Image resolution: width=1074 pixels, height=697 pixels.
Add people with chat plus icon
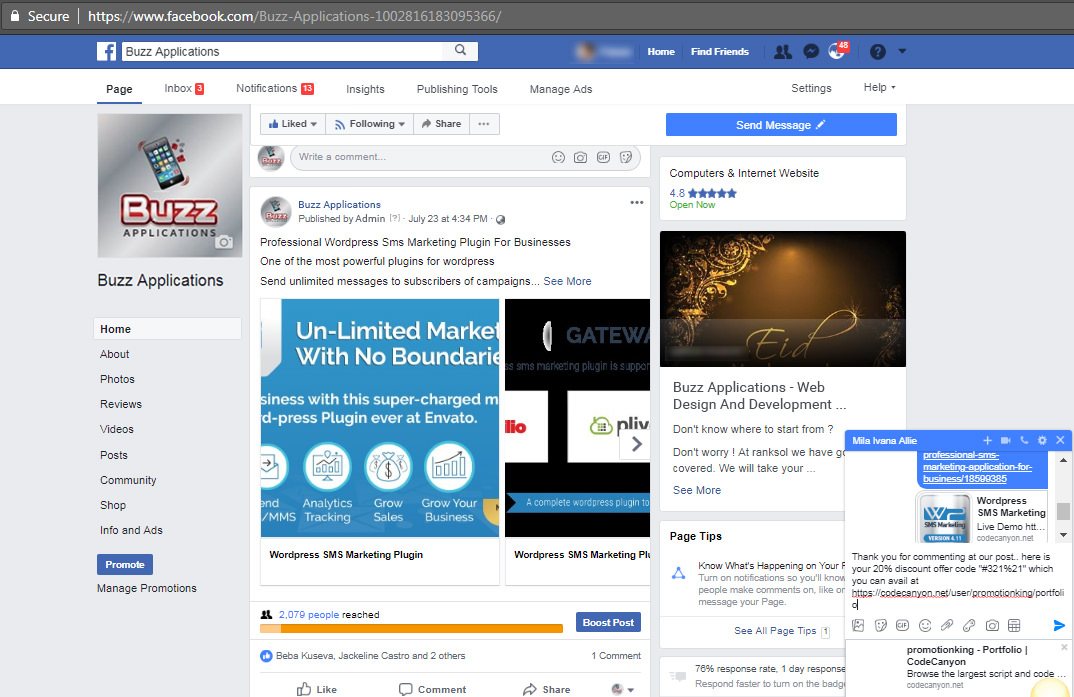(987, 440)
